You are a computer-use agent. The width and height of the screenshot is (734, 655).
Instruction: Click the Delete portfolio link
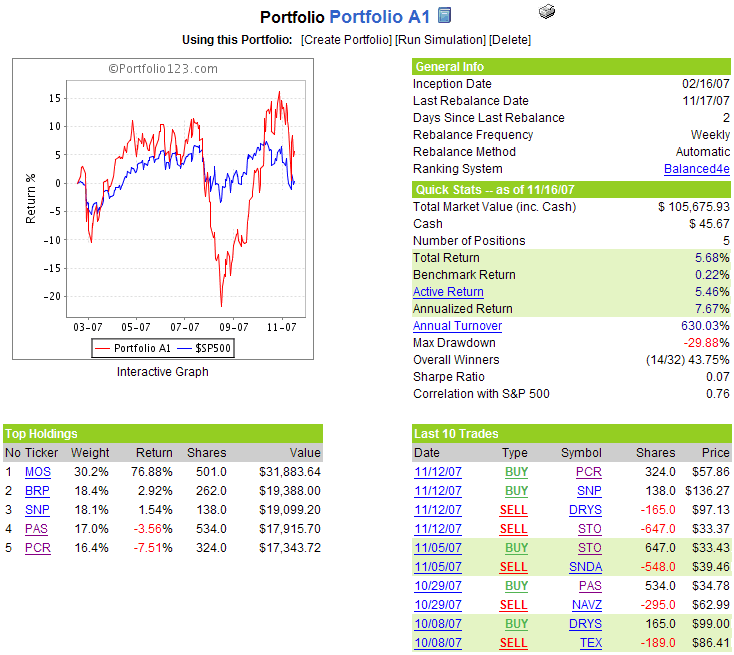tap(510, 40)
